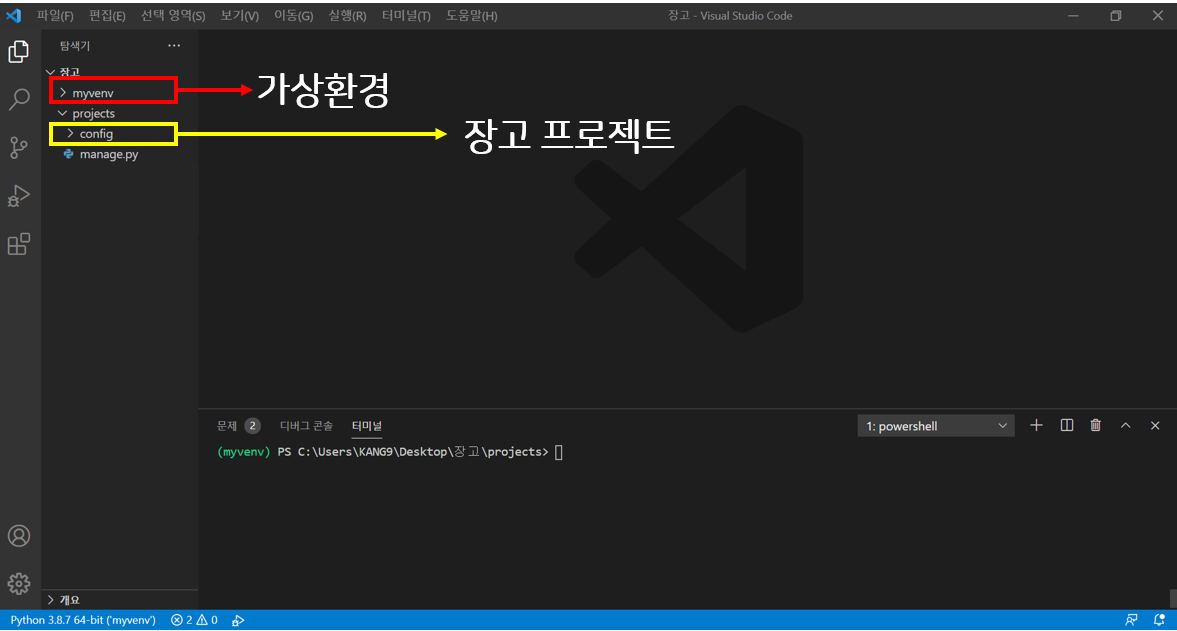
Task: Click the errors and warnings status indicator
Action: [x=194, y=620]
